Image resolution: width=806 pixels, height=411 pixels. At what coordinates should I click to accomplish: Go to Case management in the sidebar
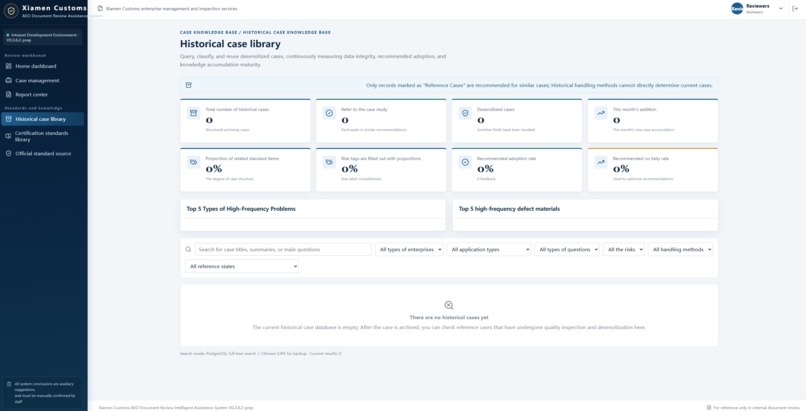43,80
